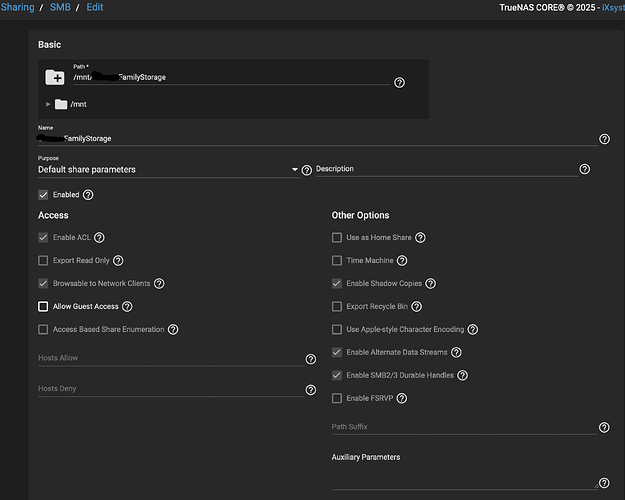Check the Export Read Only checkbox

click(x=43, y=261)
